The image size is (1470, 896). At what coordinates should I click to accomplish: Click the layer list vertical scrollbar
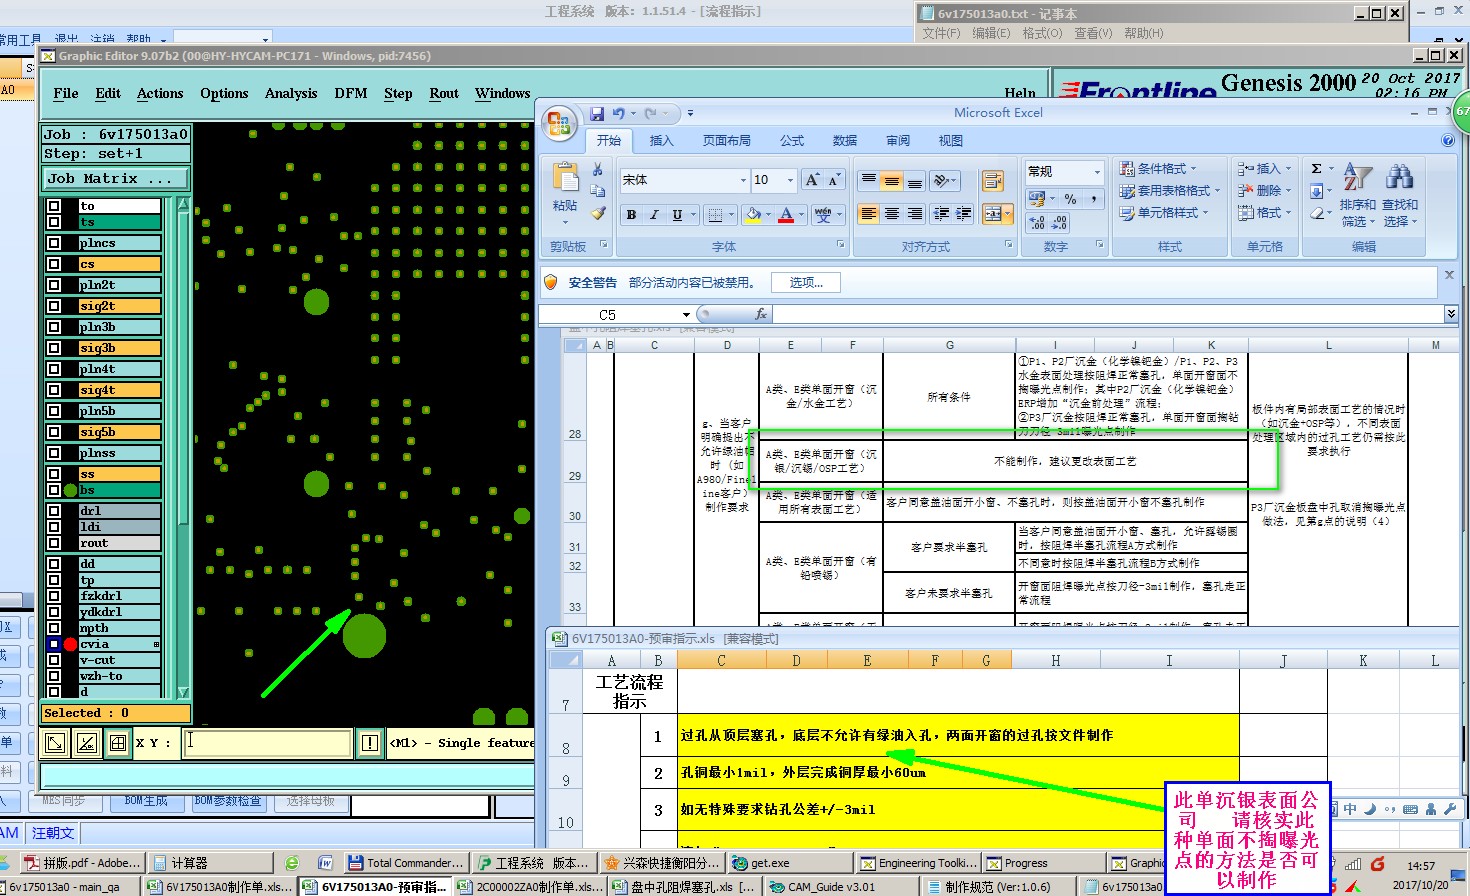tap(183, 448)
